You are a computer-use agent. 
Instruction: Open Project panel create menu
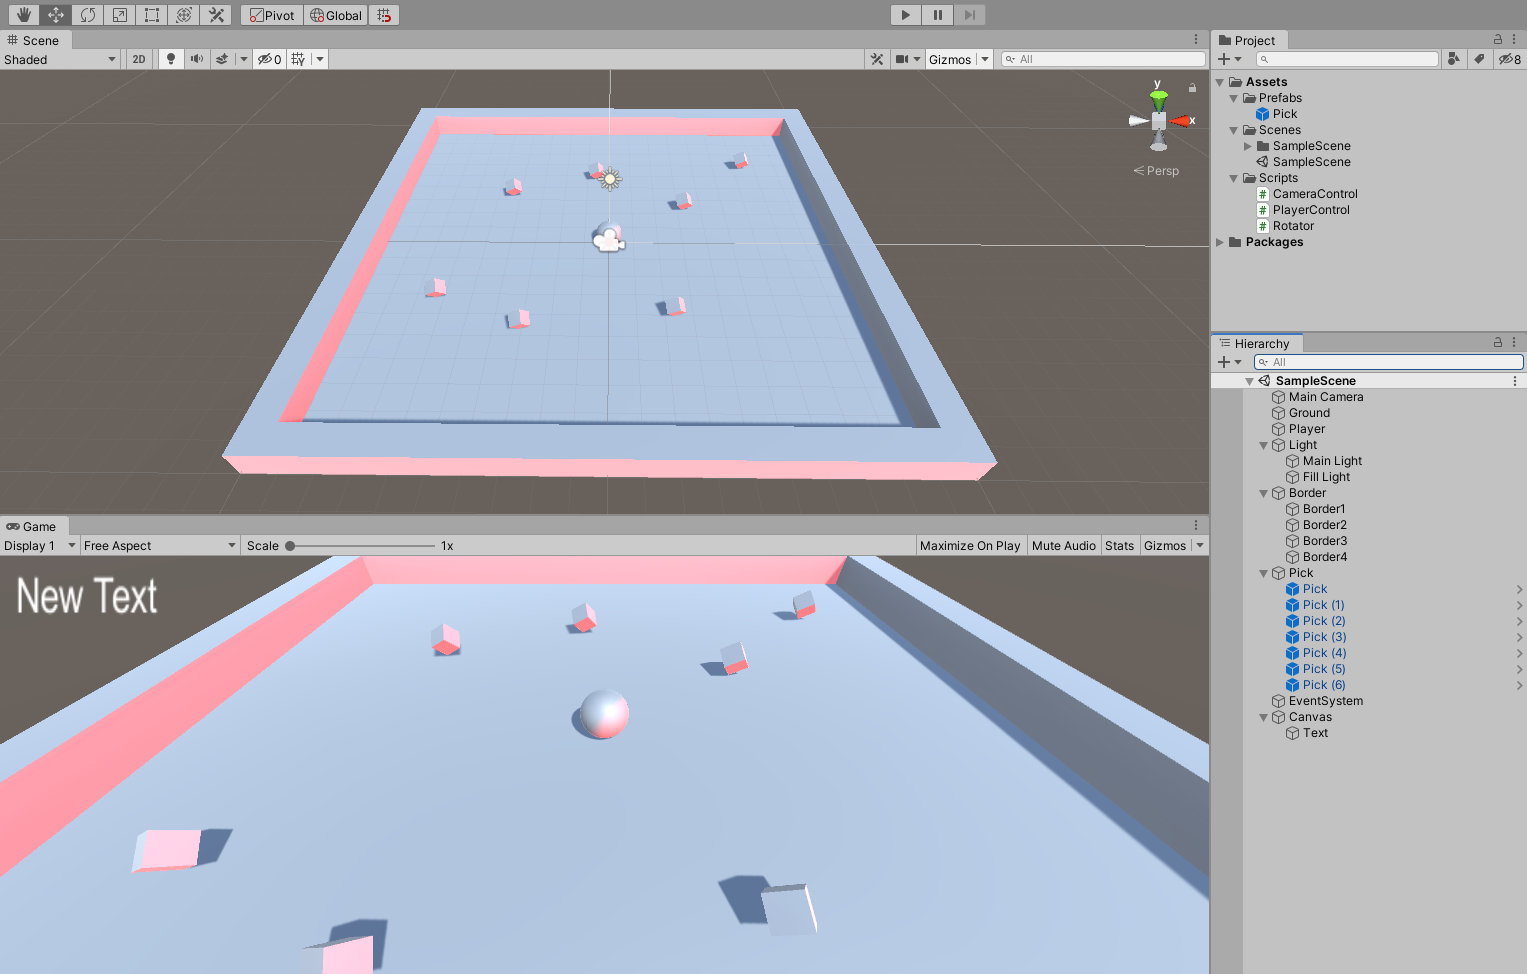point(1229,59)
